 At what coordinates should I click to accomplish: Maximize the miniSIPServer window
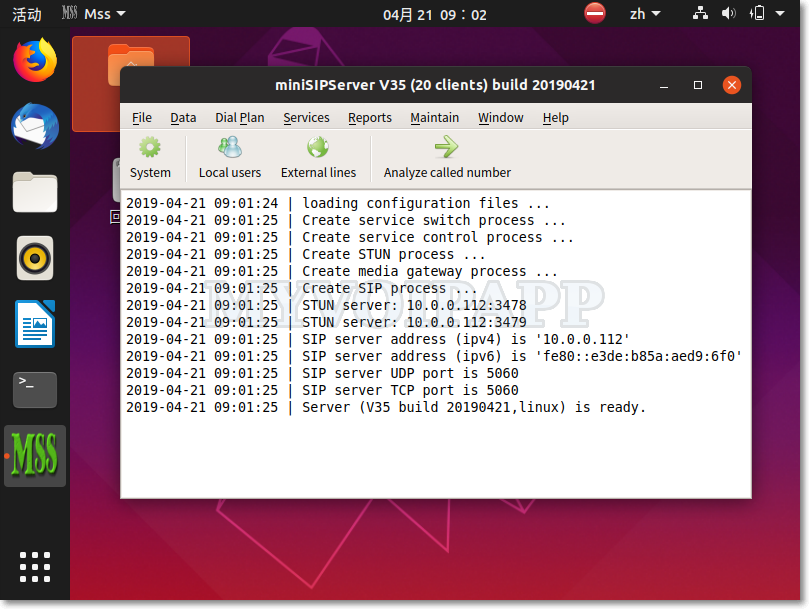[698, 85]
